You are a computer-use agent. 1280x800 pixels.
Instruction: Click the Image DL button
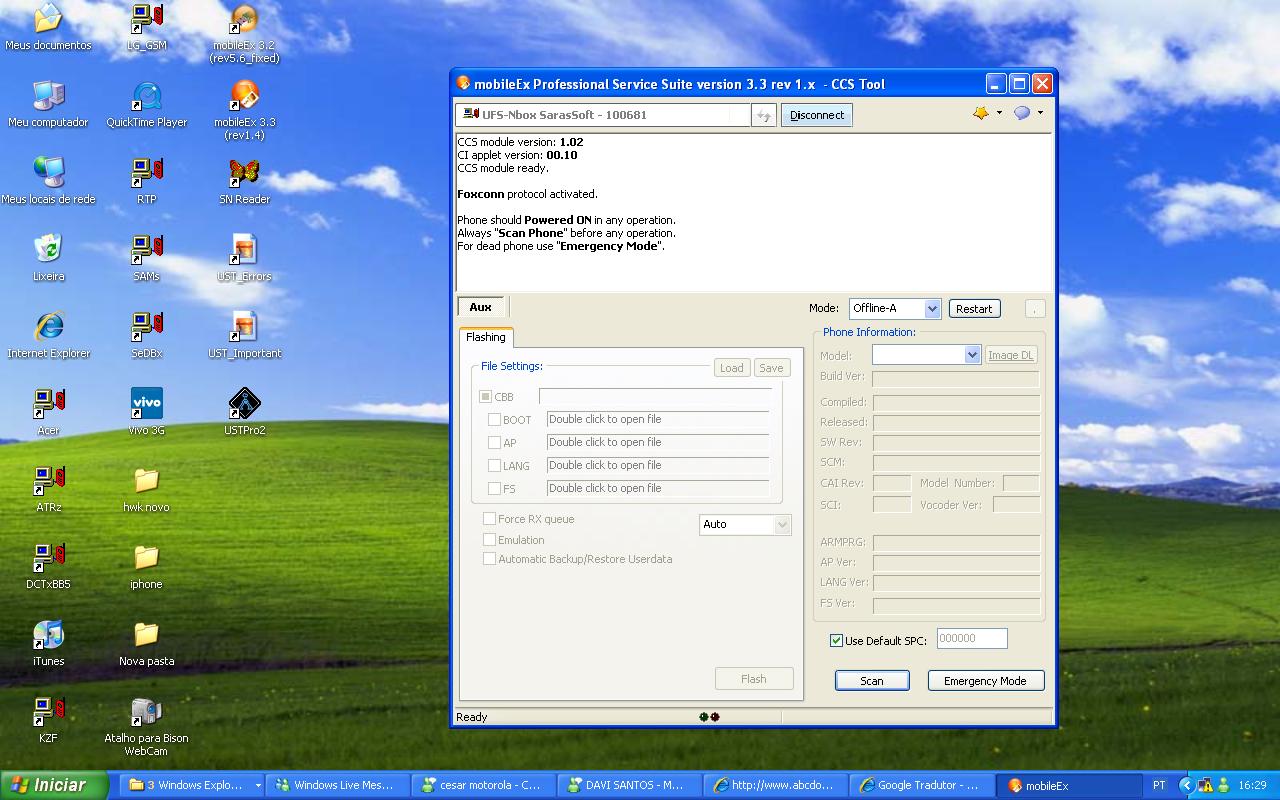click(1011, 355)
